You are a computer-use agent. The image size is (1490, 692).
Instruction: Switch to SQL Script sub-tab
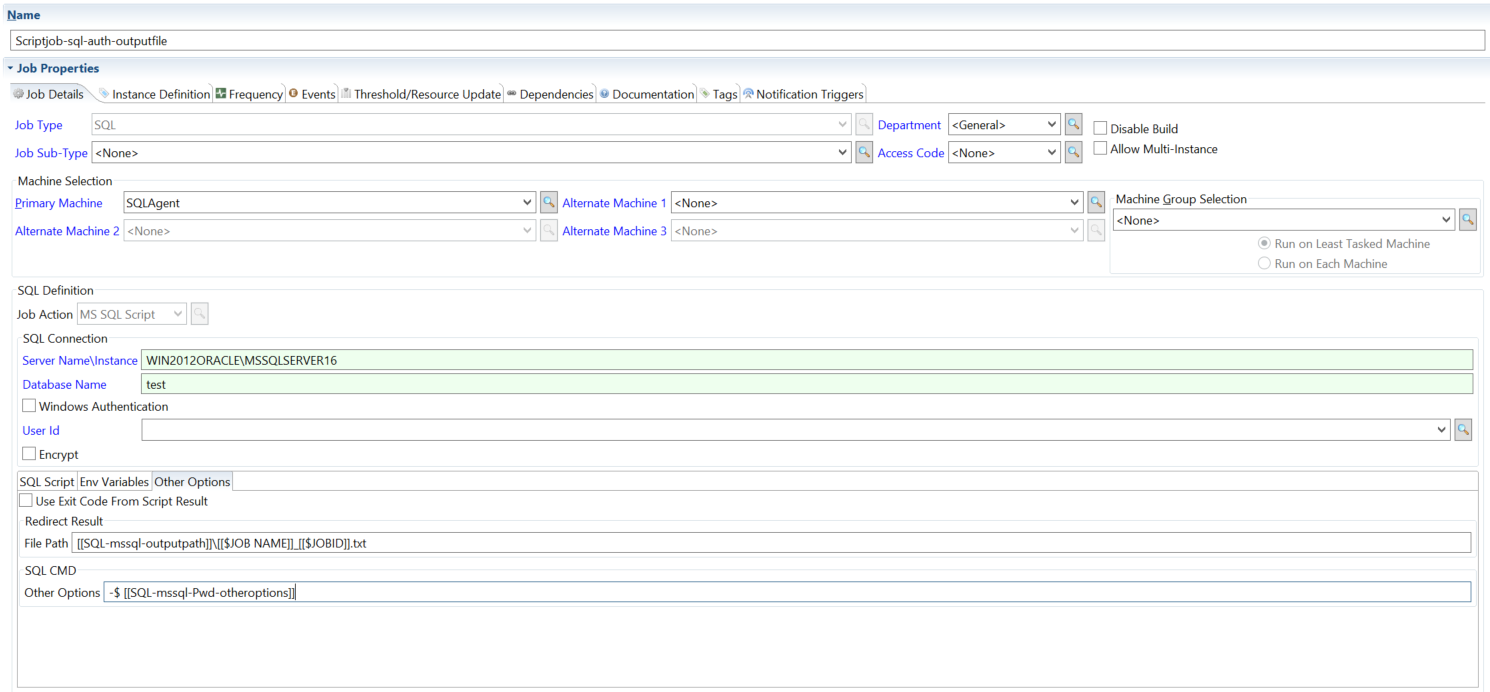[47, 482]
